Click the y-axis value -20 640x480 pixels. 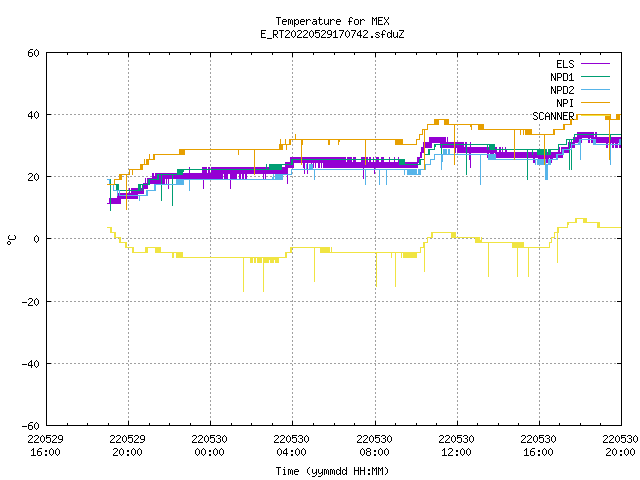tap(31, 302)
